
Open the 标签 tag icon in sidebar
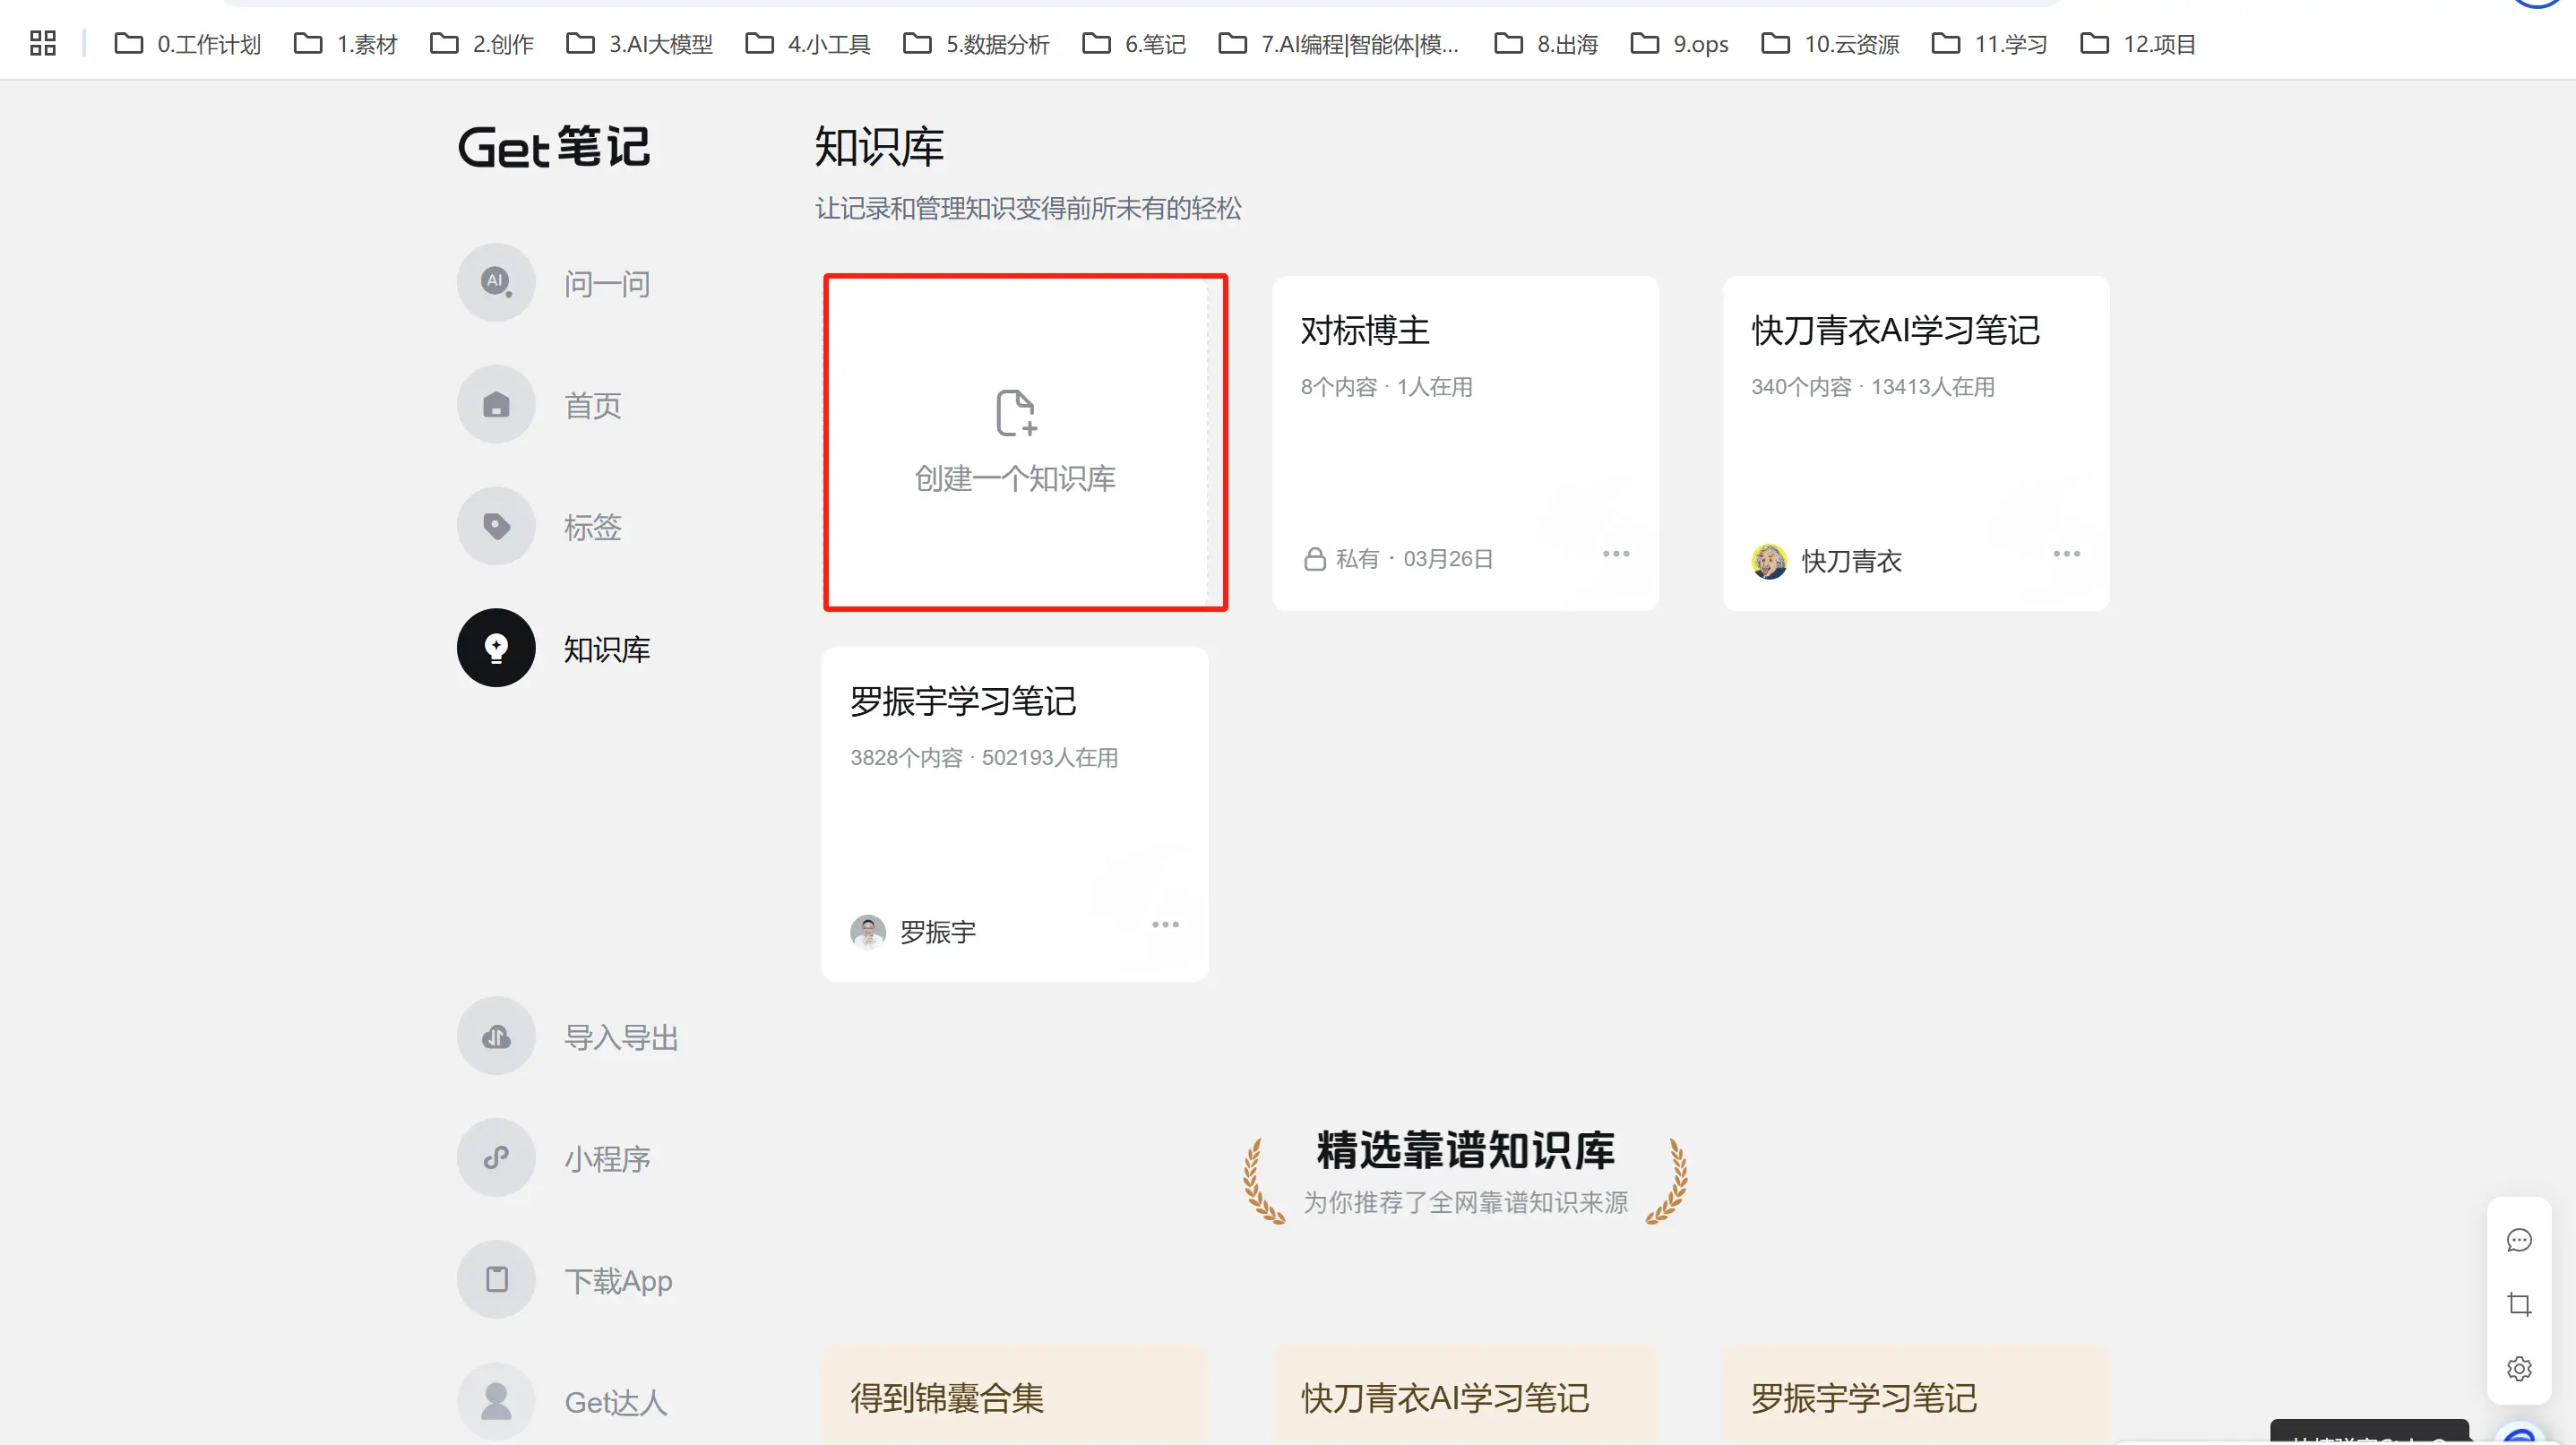pyautogui.click(x=496, y=526)
